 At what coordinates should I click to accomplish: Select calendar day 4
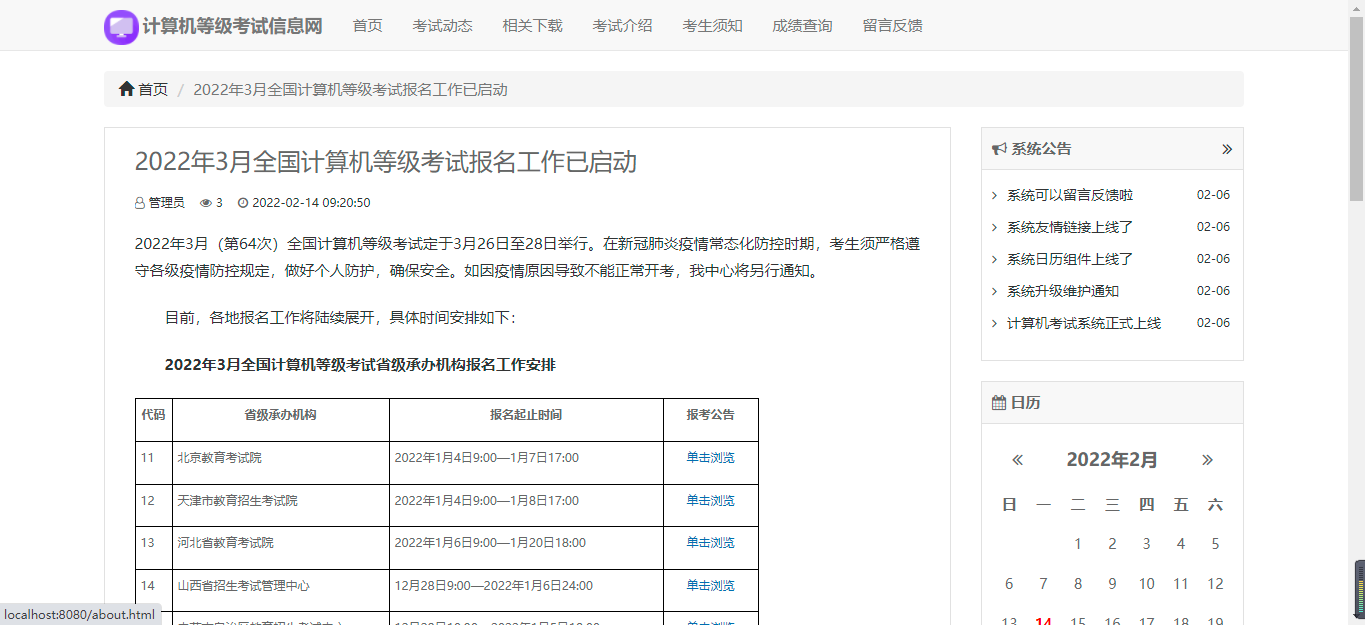coord(1181,544)
